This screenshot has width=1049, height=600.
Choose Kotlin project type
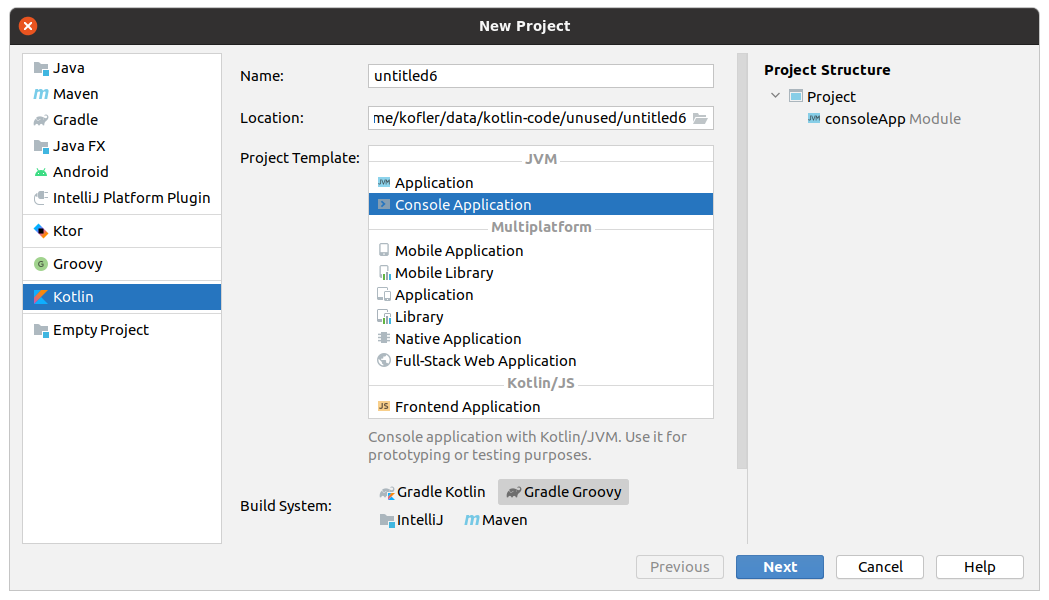point(122,297)
